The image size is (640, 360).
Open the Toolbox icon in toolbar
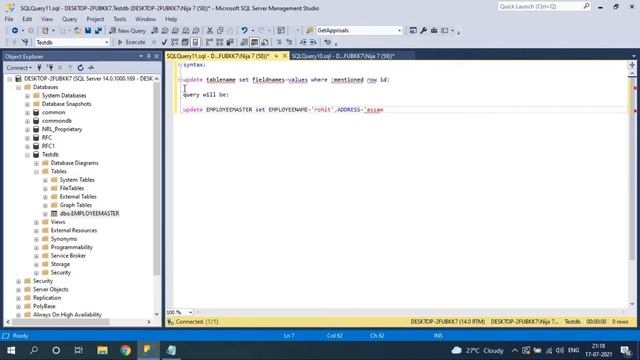tap(434, 31)
